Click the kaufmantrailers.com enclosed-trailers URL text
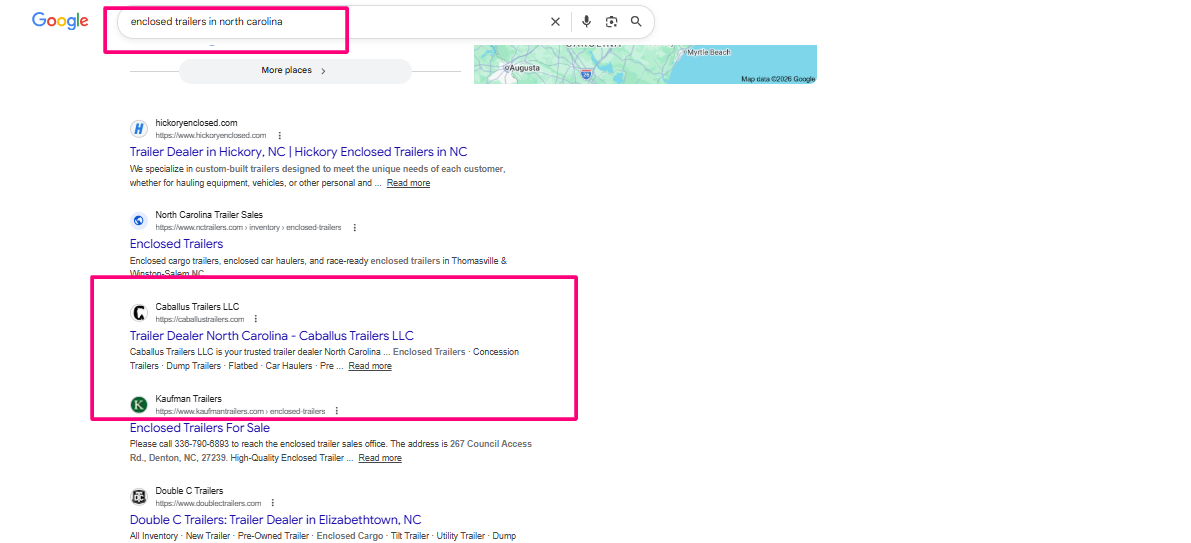Screen dimensions: 1191x543 coord(240,411)
